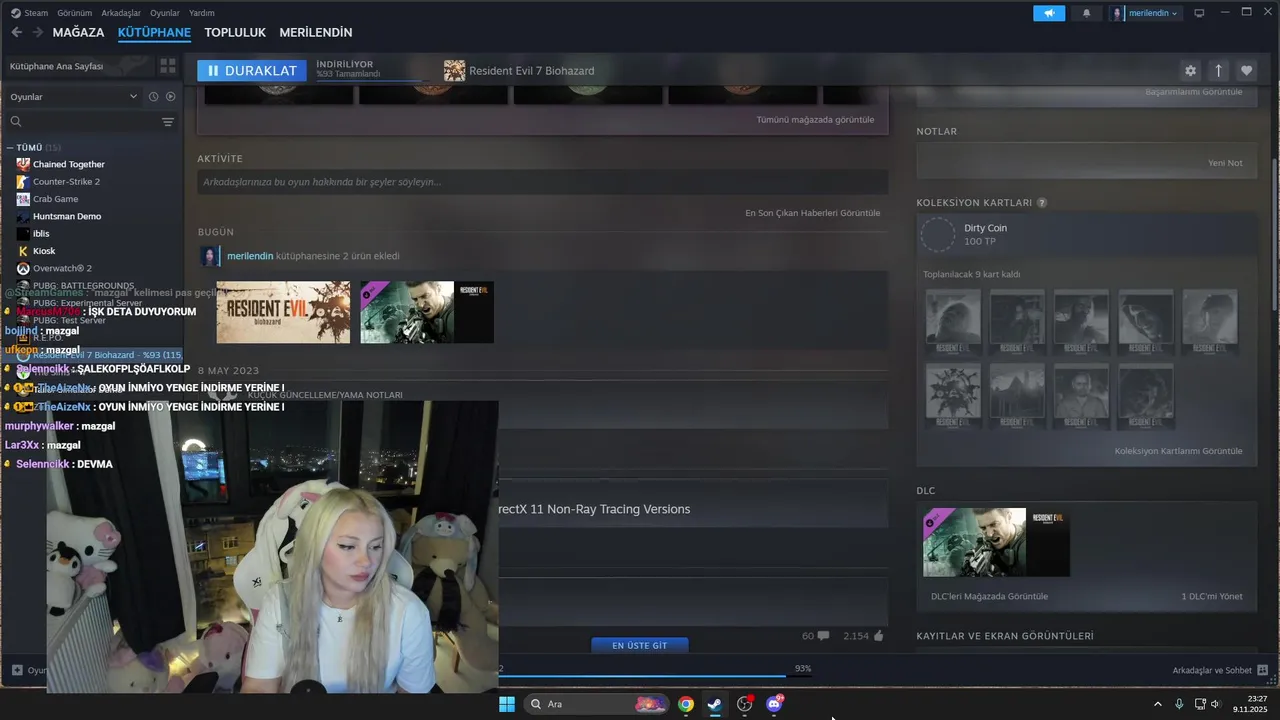Open merilendin profile link in activity
The image size is (1280, 720).
click(250, 256)
